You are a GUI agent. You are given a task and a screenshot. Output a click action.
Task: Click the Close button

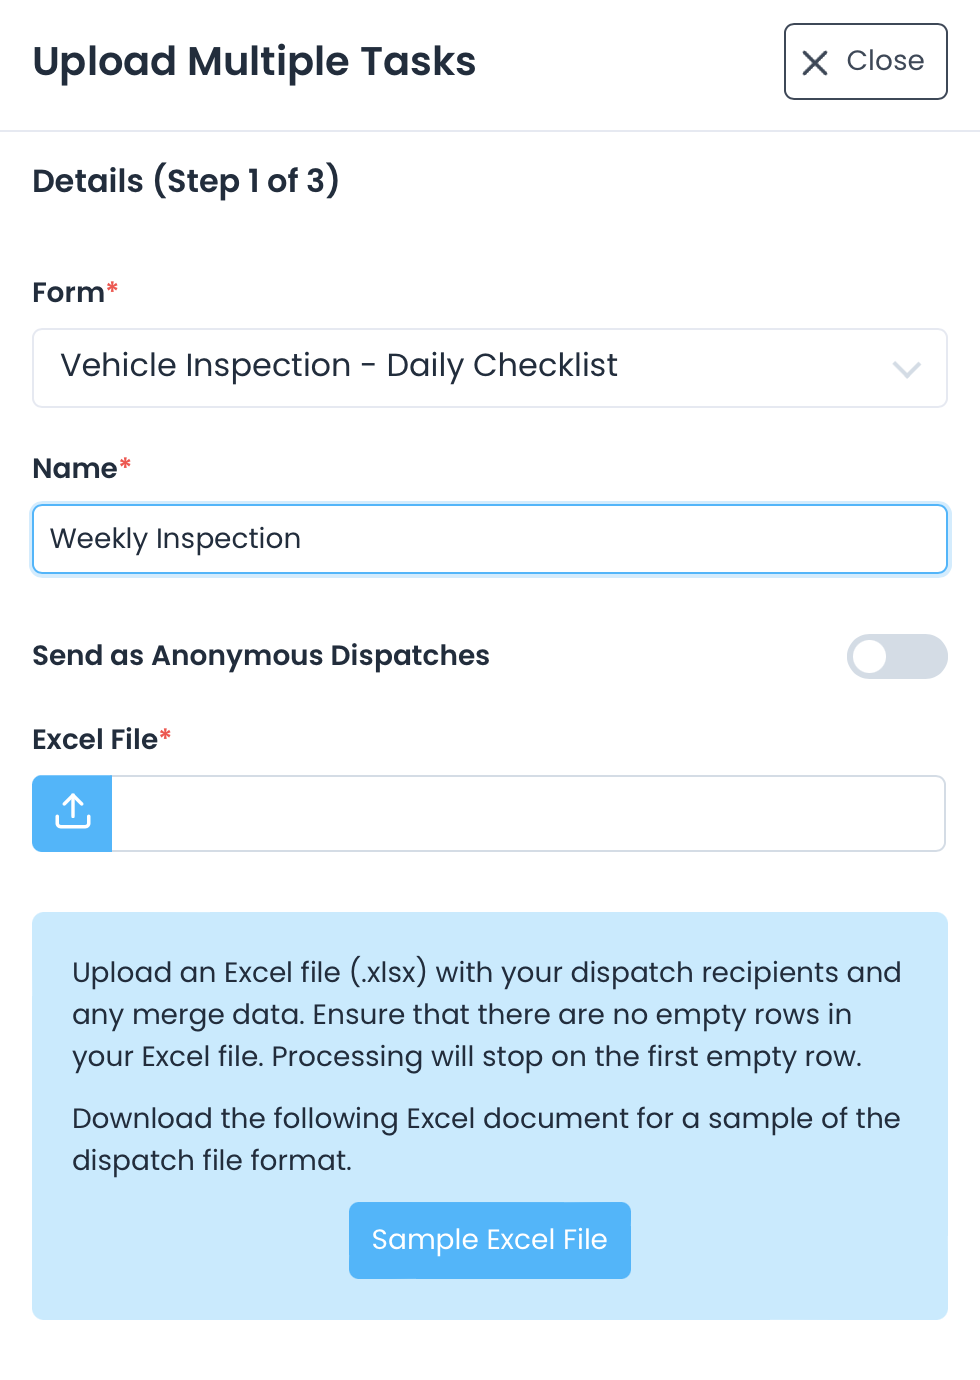866,62
